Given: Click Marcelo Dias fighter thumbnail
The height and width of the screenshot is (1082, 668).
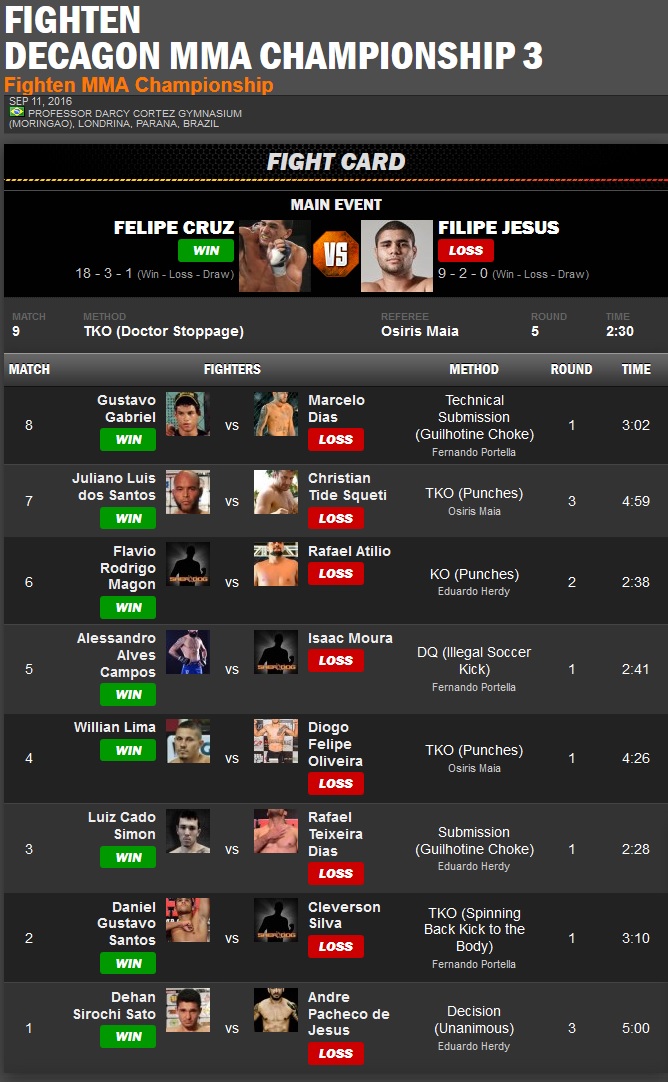Looking at the screenshot, I should tap(276, 414).
